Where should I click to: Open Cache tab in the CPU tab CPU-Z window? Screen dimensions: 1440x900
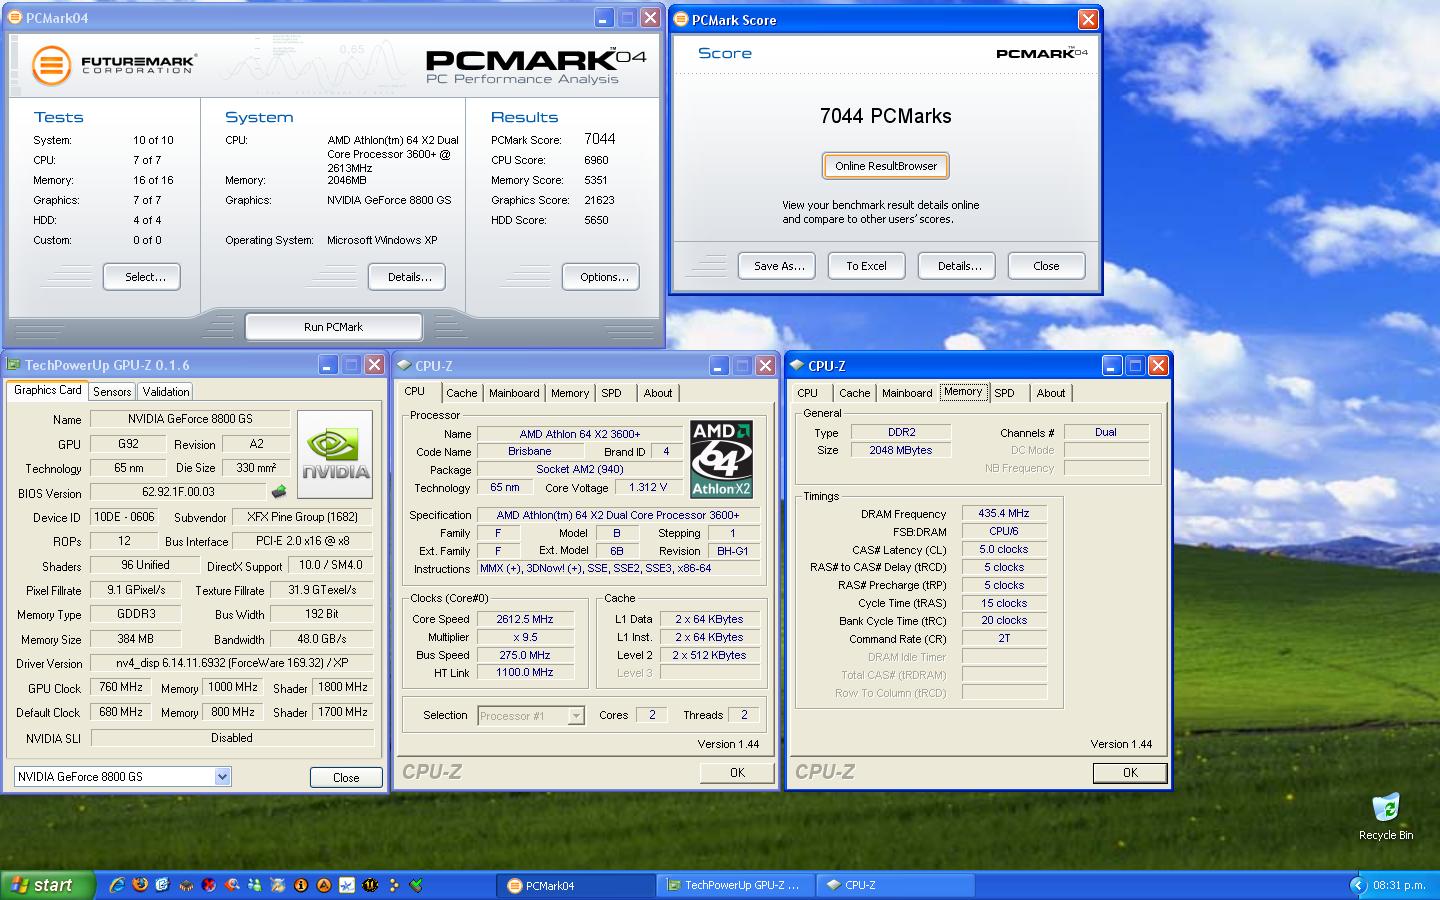pyautogui.click(x=461, y=393)
